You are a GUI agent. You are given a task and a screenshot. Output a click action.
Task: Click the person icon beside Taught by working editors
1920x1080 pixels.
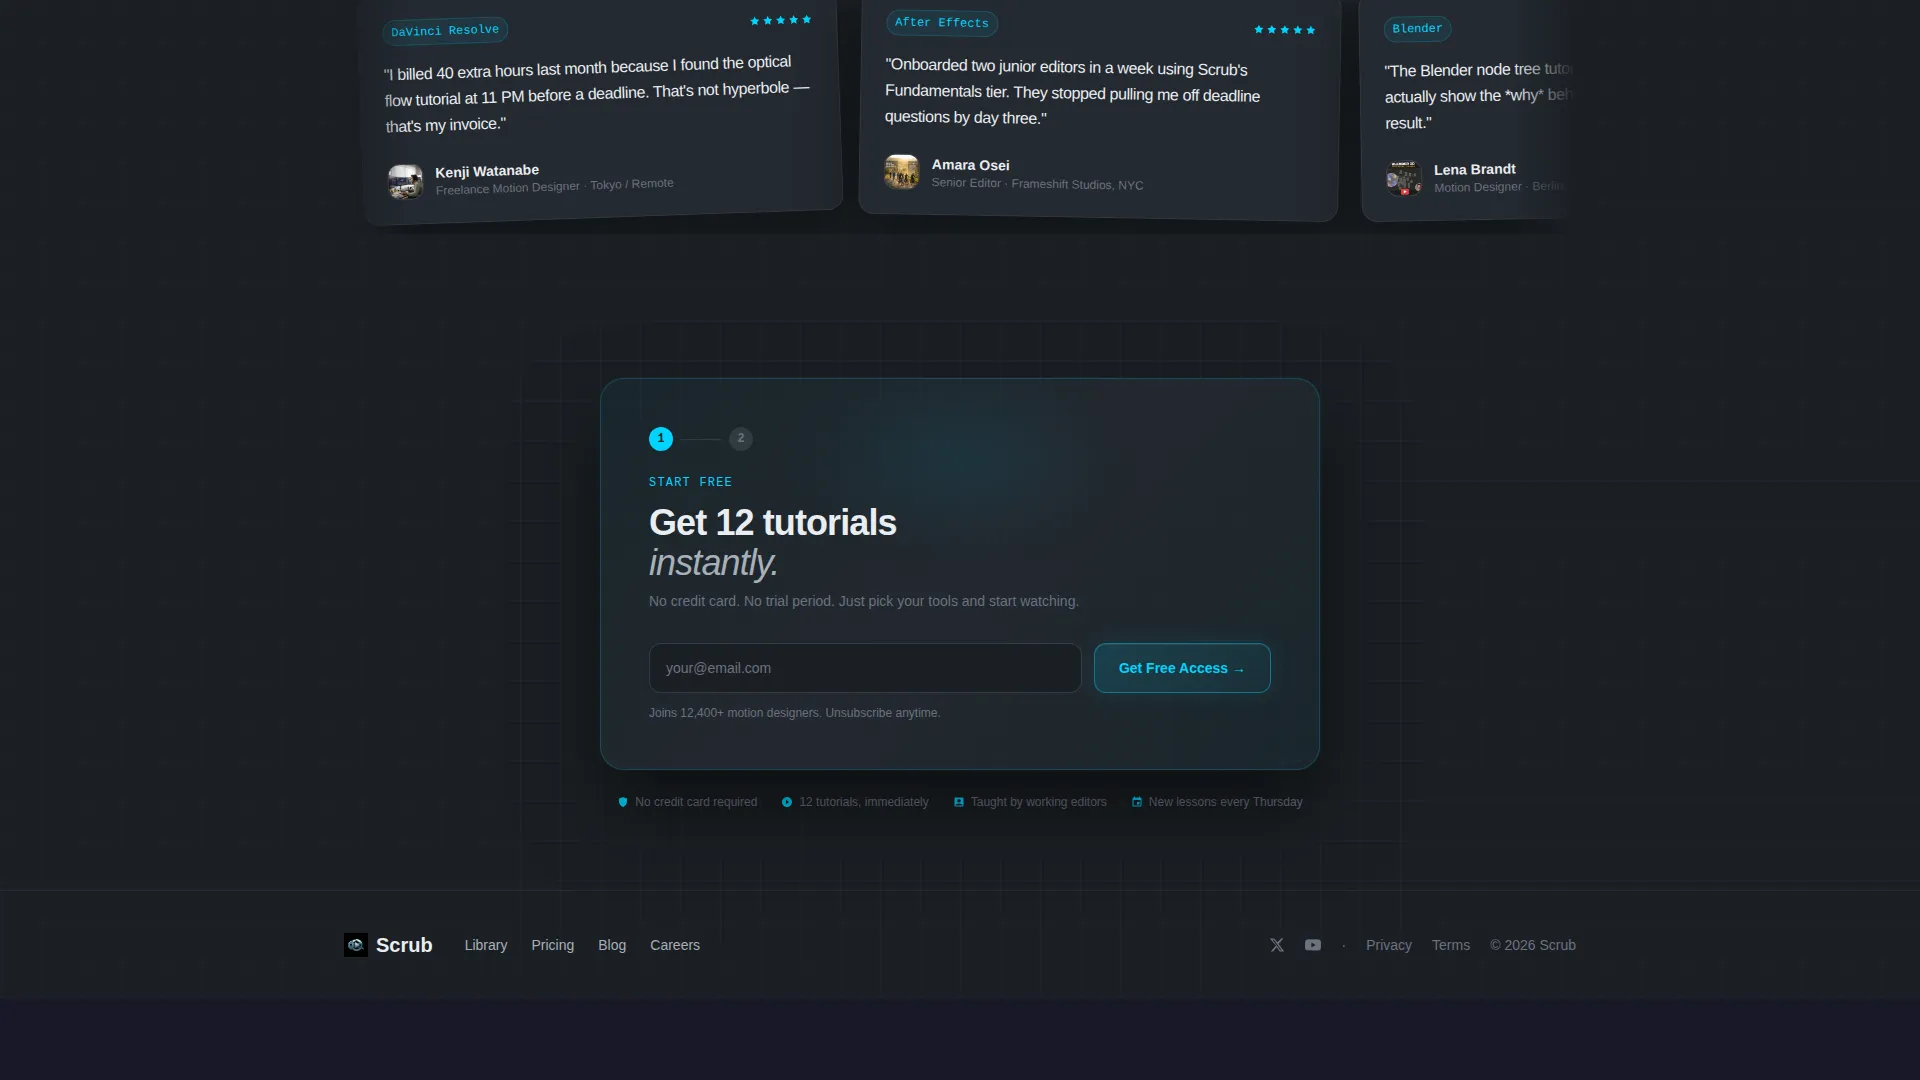pyautogui.click(x=959, y=802)
